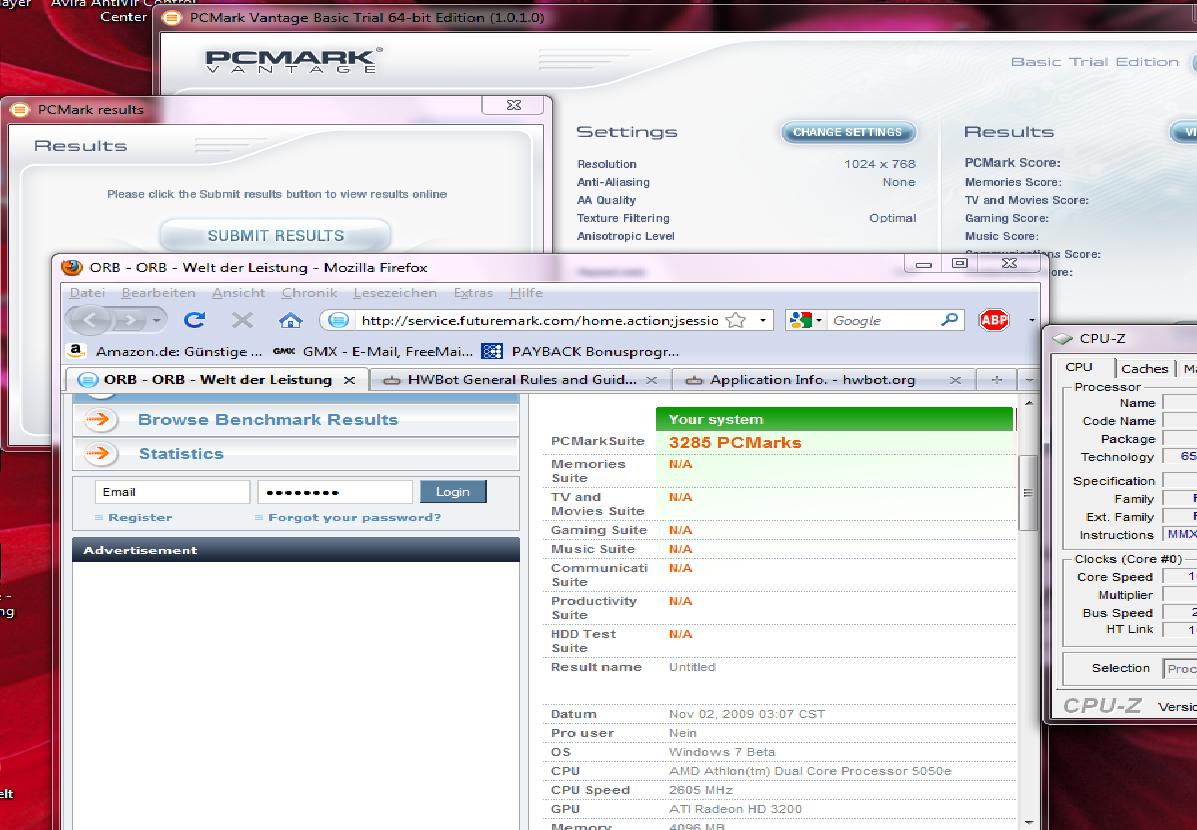Open the address bar URL history dropdown

pos(763,320)
